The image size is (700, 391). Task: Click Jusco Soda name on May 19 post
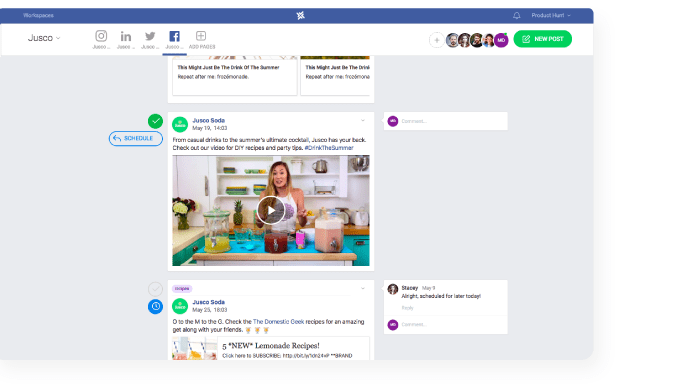208,121
